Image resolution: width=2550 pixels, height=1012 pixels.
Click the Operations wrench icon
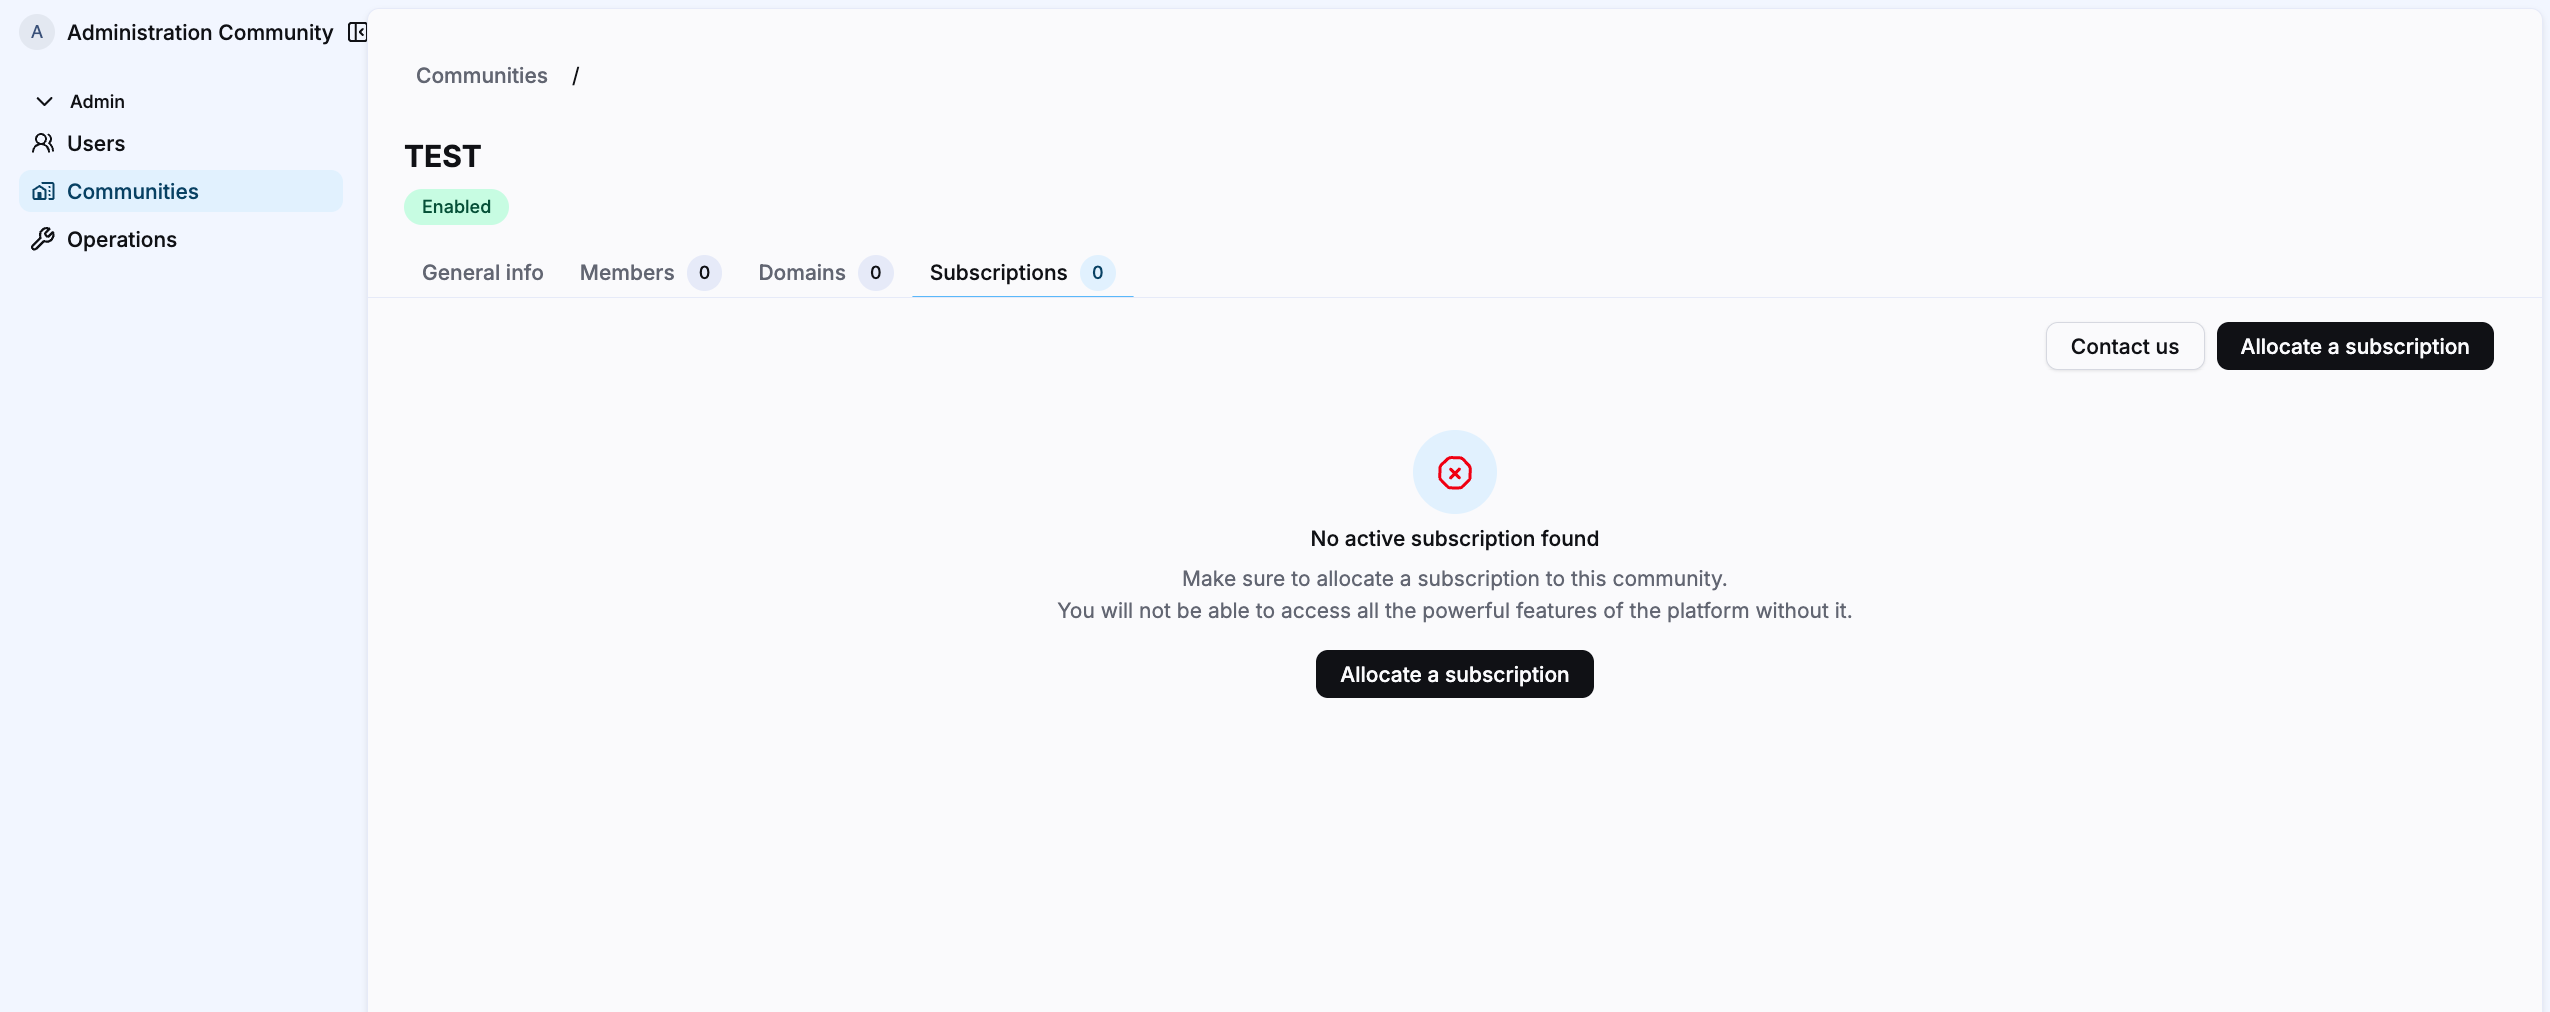pyautogui.click(x=43, y=239)
